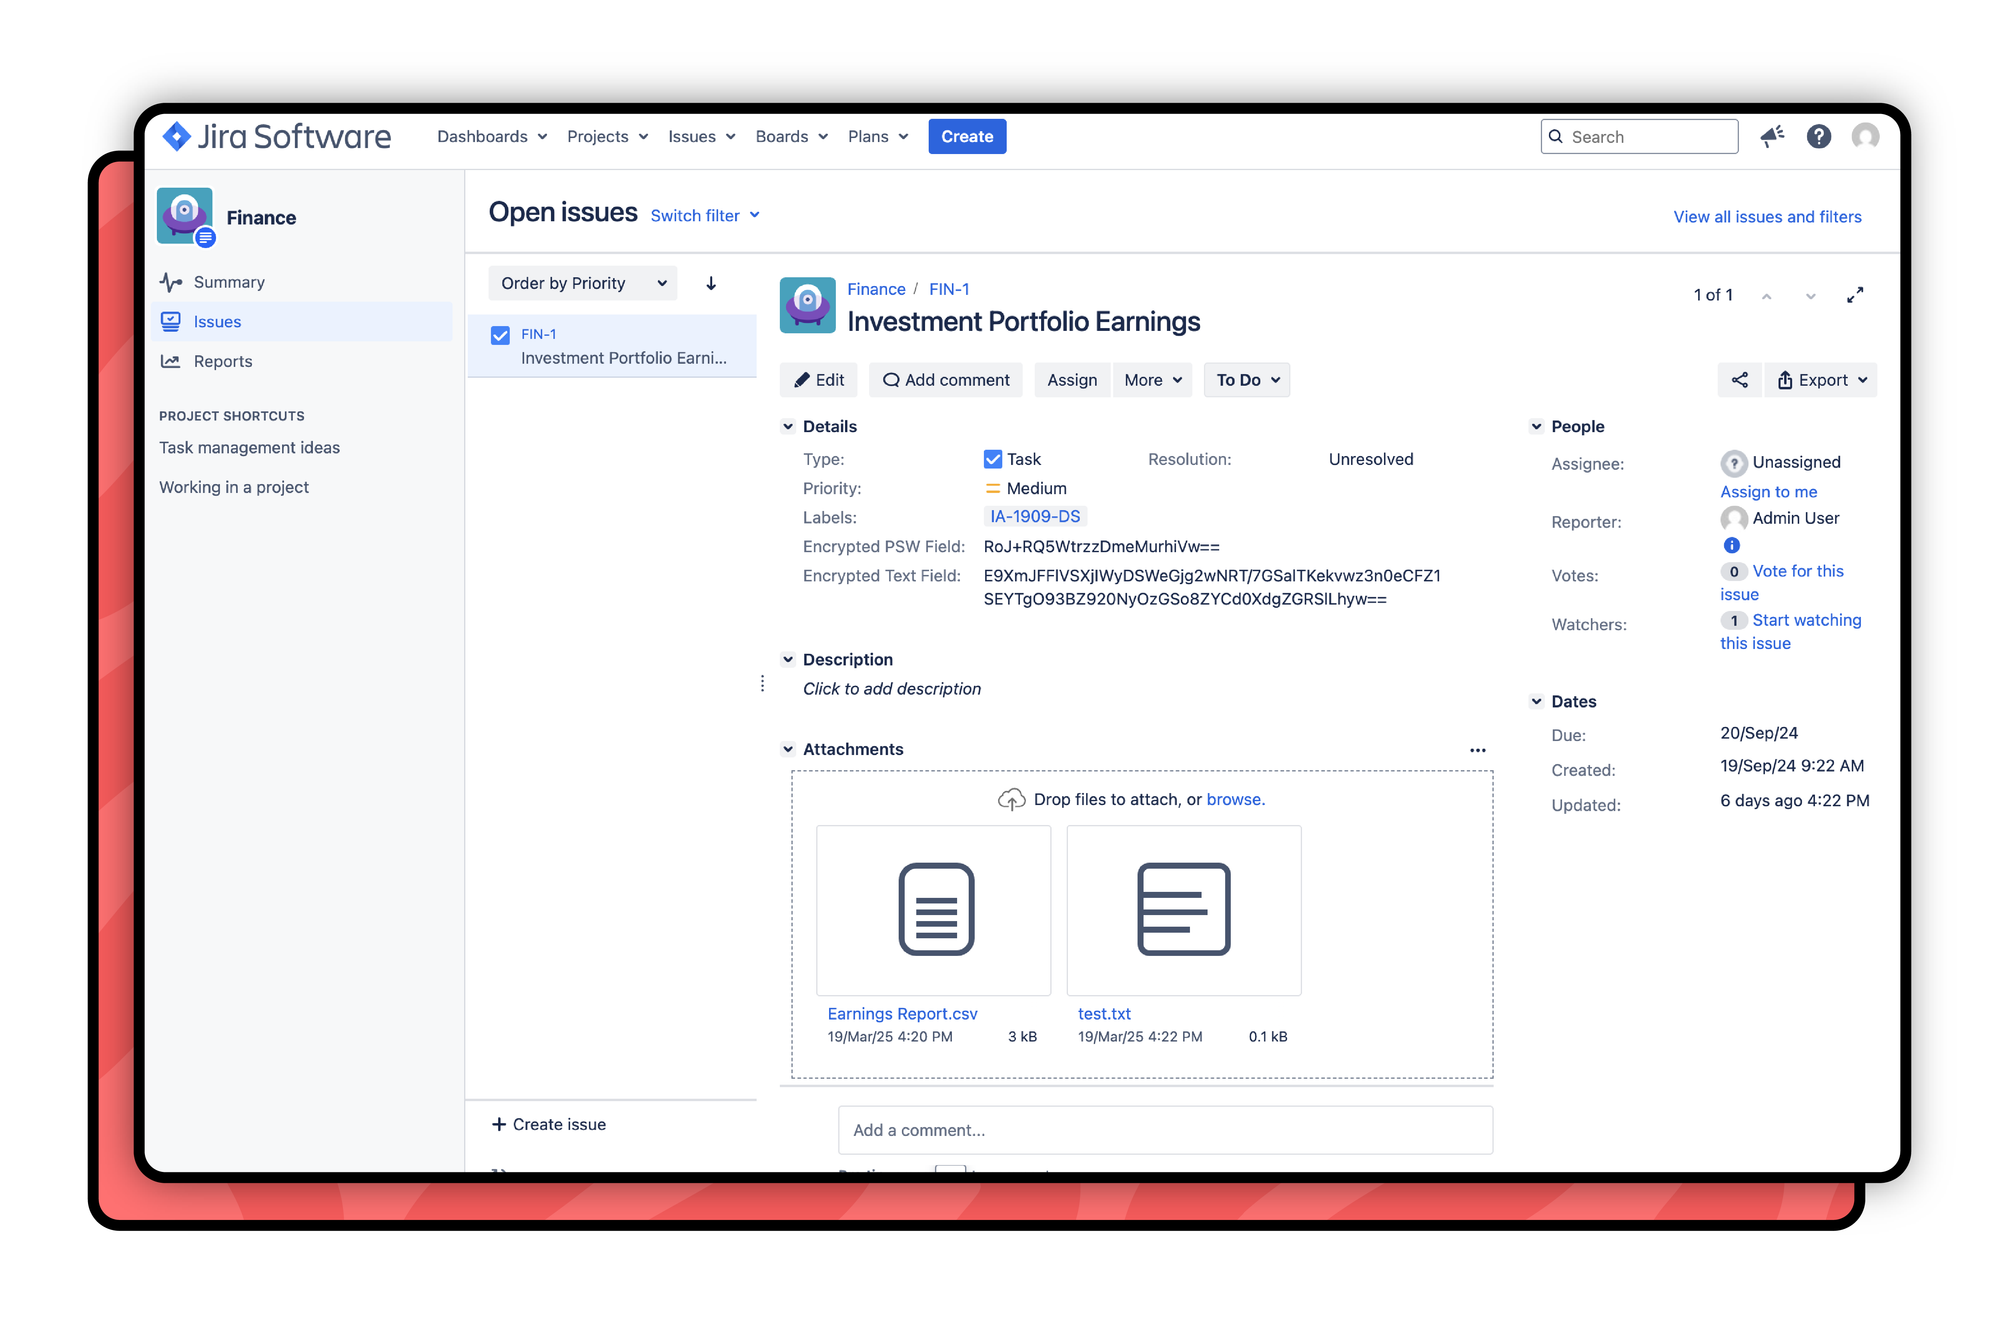Toggle the FIN-1 issue checkbox

tap(501, 335)
